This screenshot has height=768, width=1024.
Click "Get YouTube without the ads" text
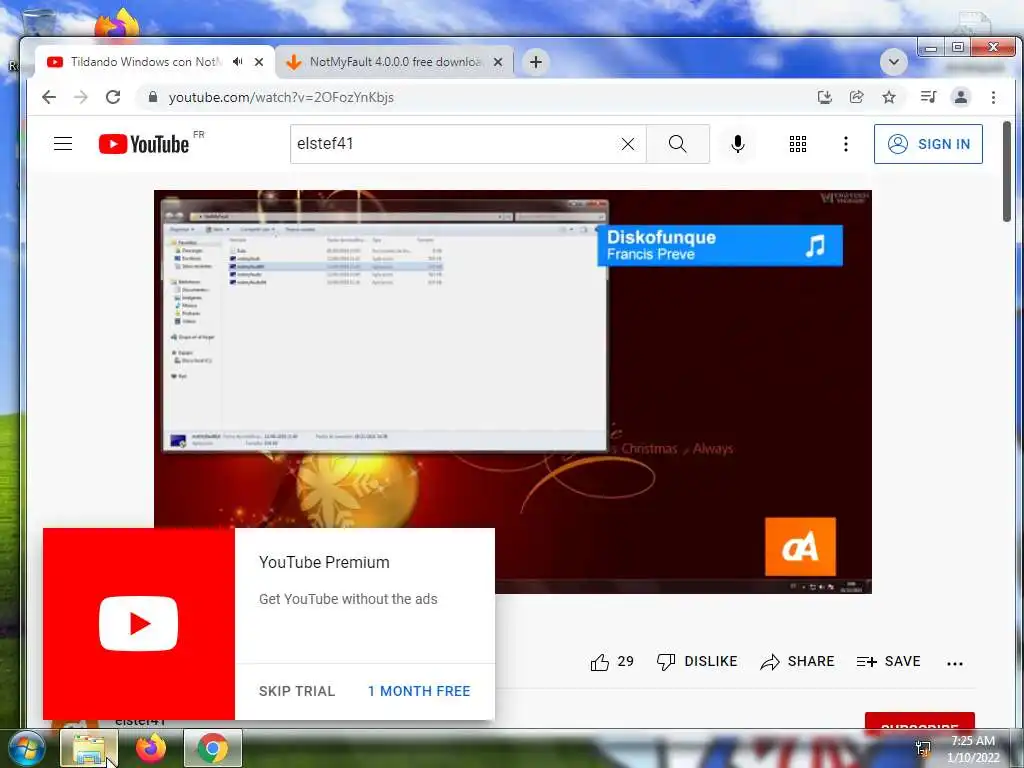pyautogui.click(x=348, y=599)
